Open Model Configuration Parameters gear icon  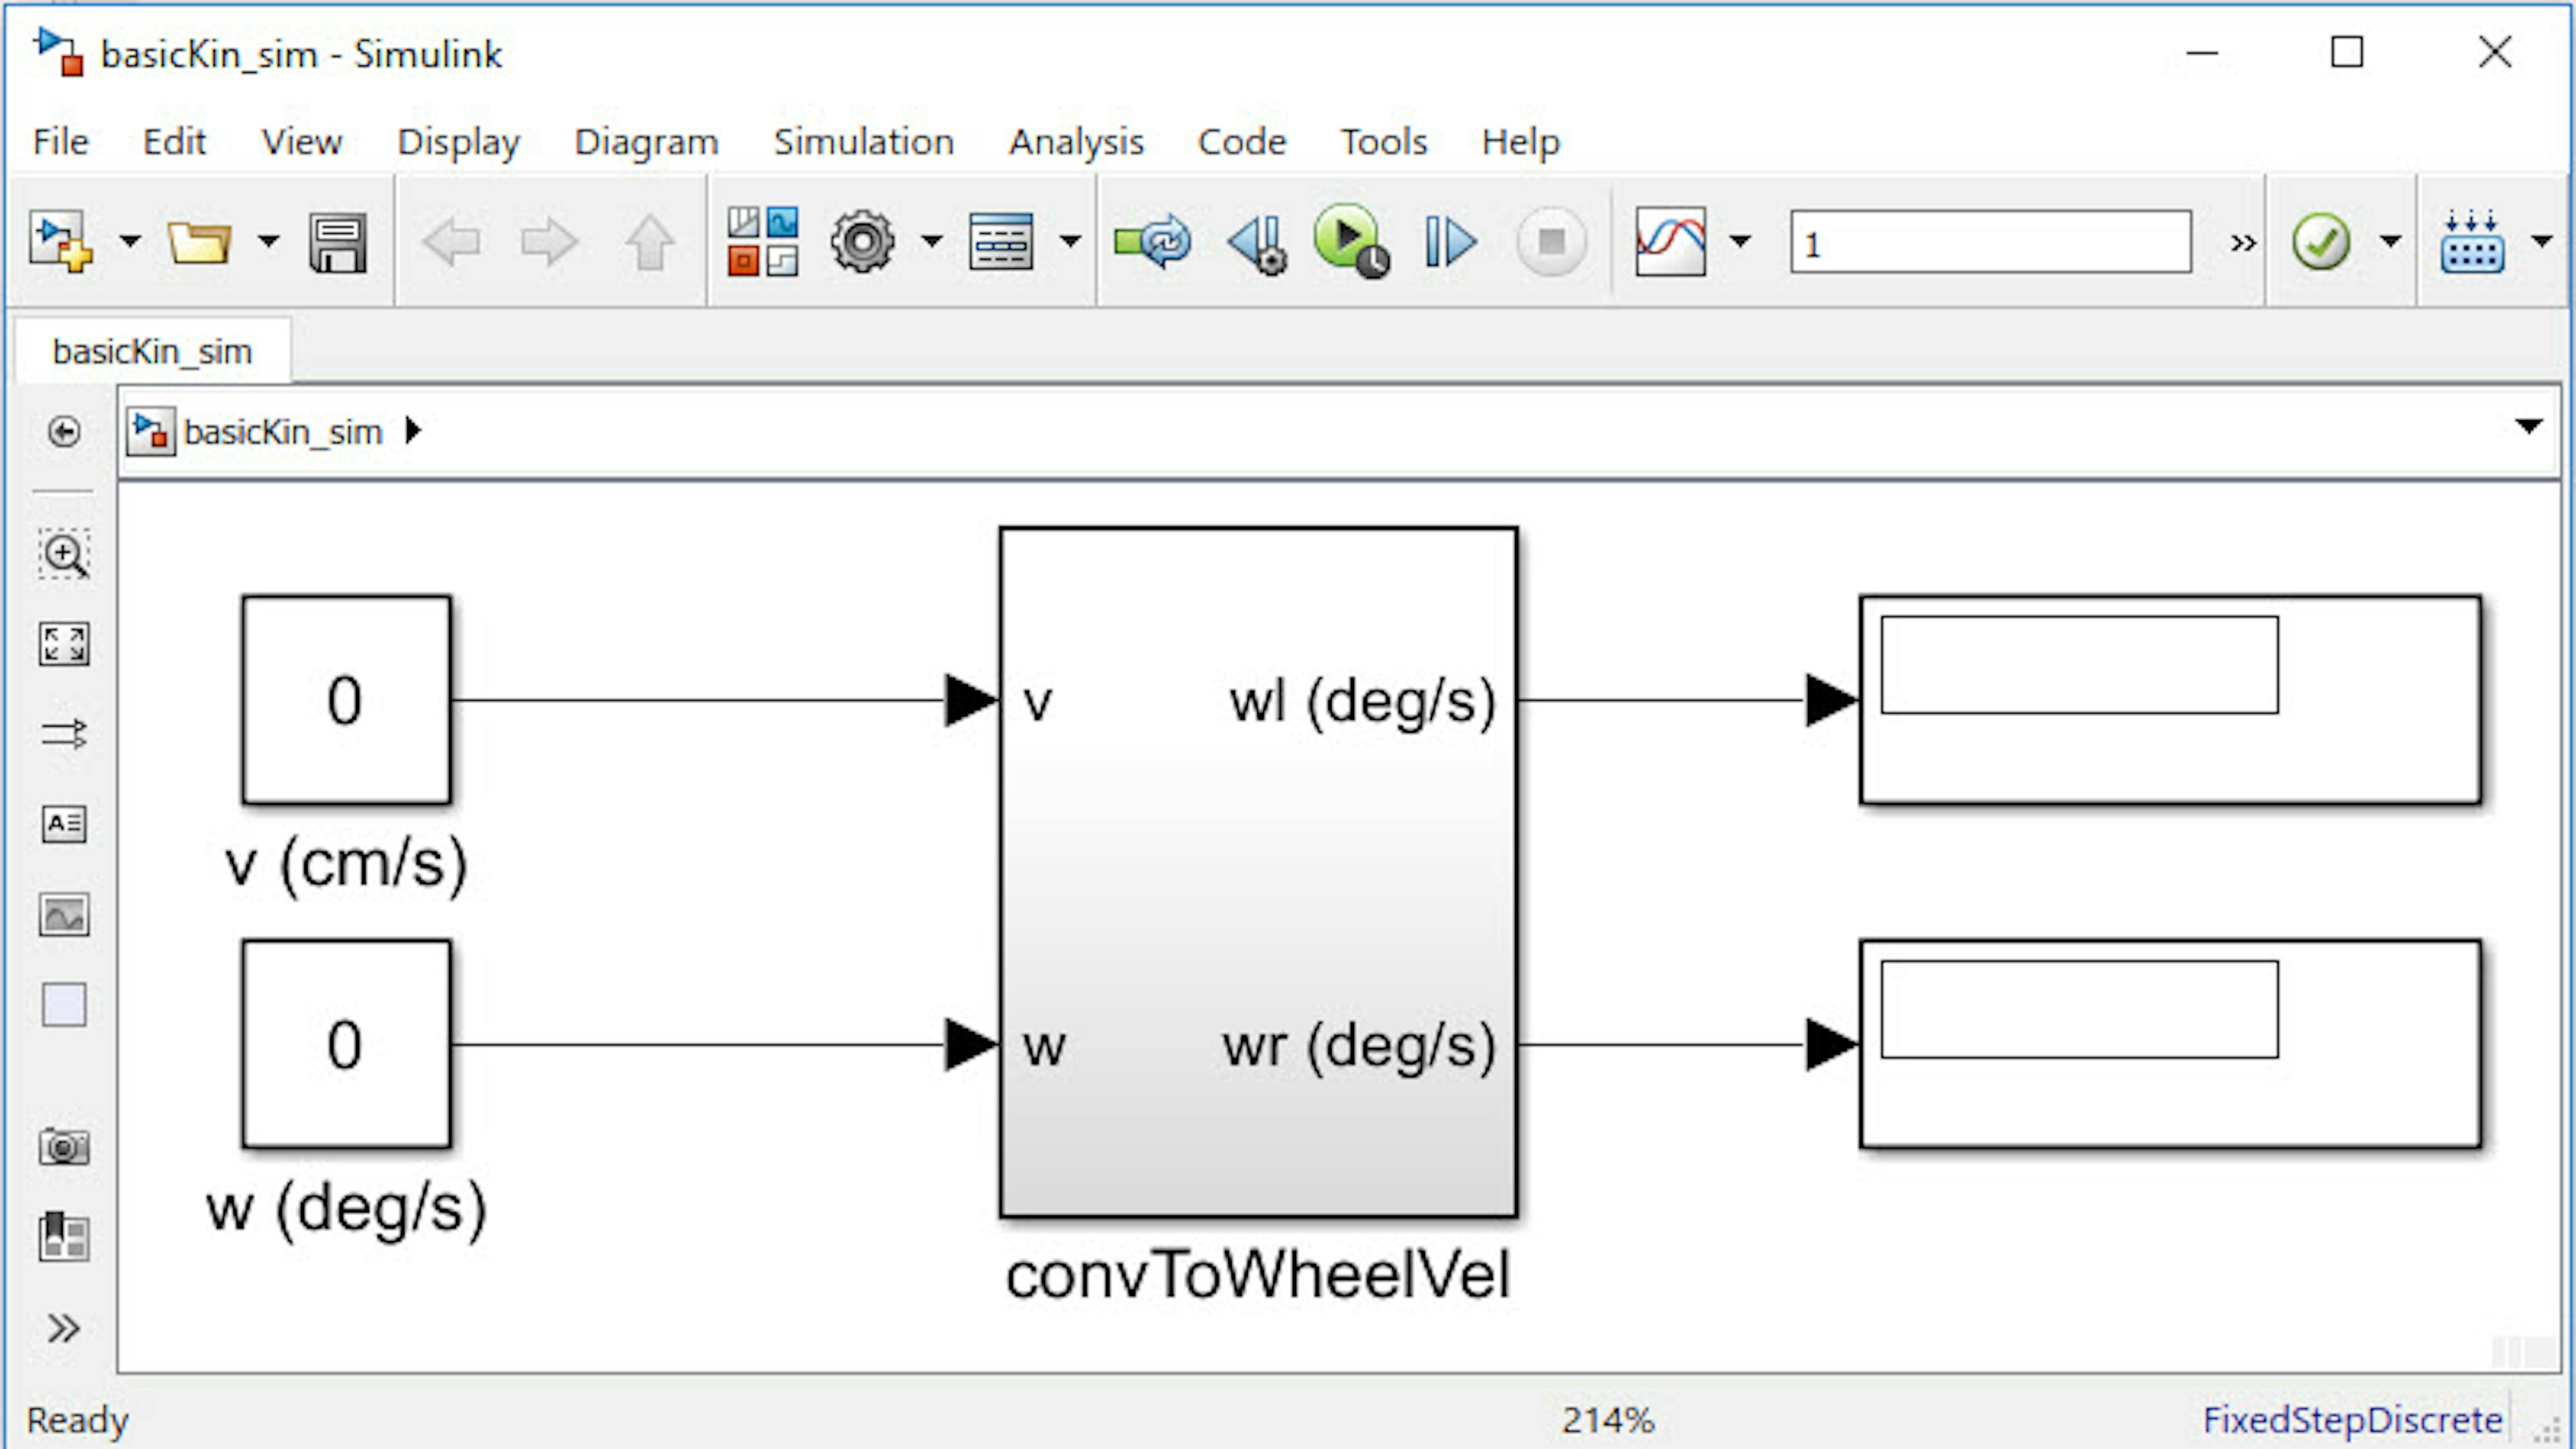tap(862, 241)
